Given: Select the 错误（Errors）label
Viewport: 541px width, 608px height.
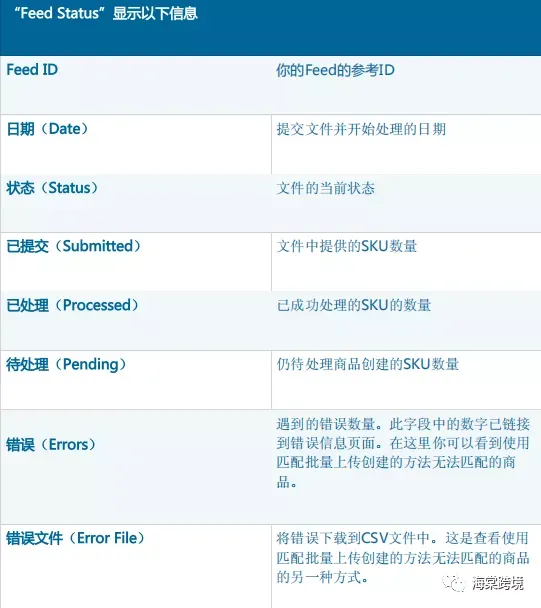Looking at the screenshot, I should tap(51, 444).
